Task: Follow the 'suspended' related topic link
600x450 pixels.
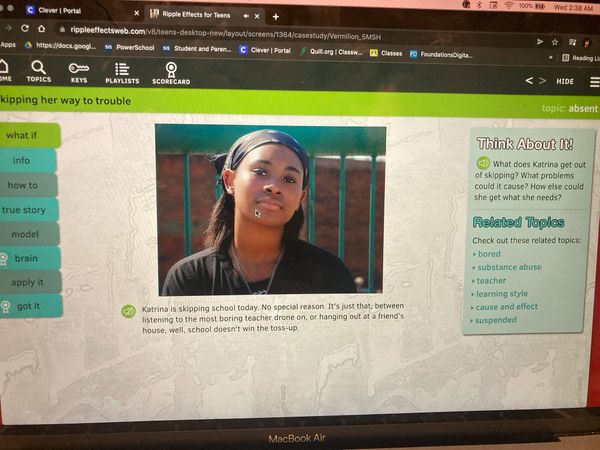Action: point(497,320)
